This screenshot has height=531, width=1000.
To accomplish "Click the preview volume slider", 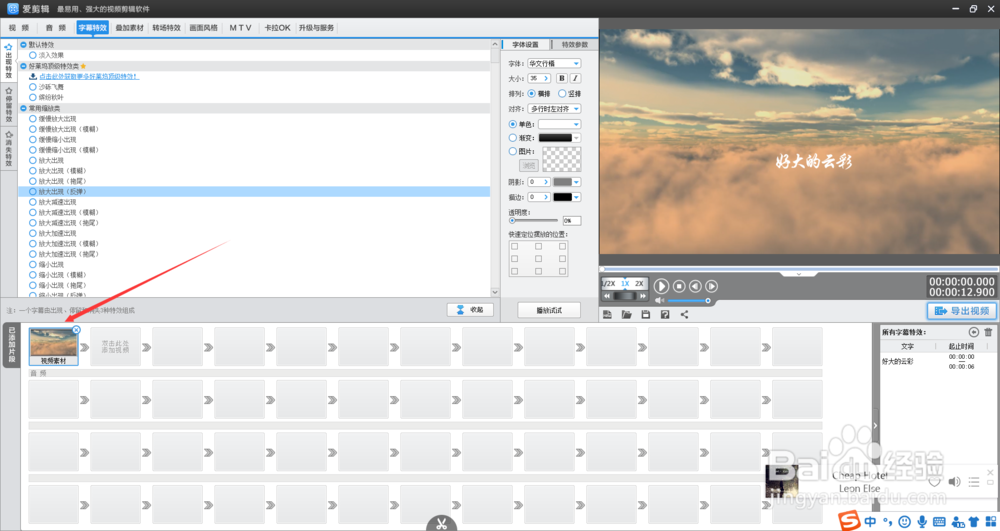I will (689, 300).
